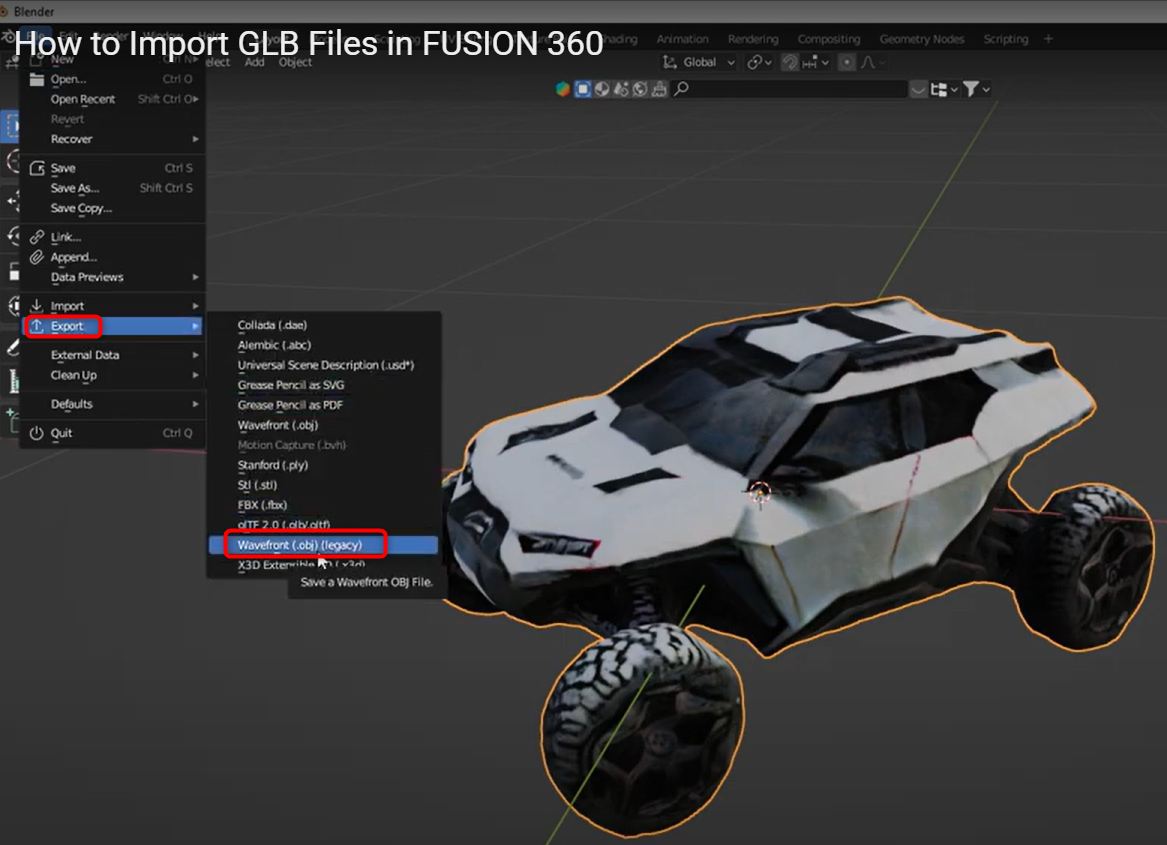
Task: Click the colorful hexagon icon
Action: click(x=563, y=89)
